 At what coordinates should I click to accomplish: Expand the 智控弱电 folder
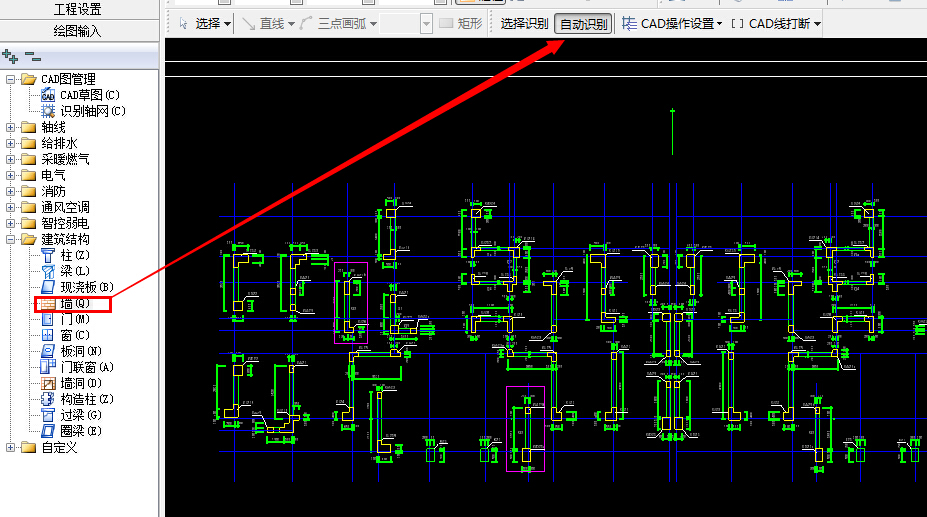pos(10,223)
